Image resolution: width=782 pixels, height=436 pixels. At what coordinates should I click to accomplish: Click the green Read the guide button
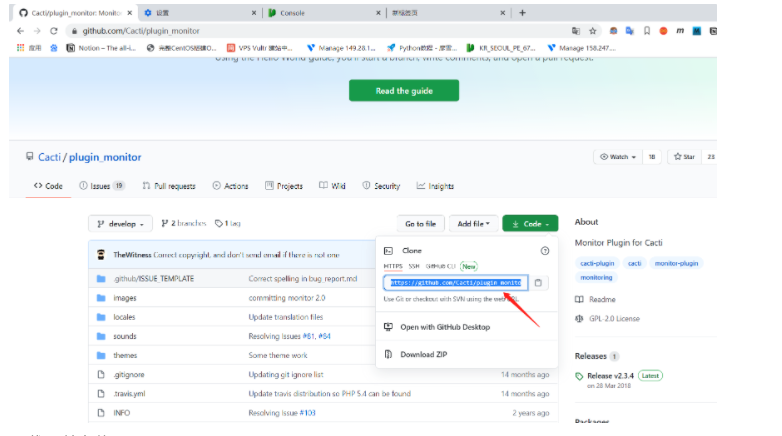tap(403, 91)
